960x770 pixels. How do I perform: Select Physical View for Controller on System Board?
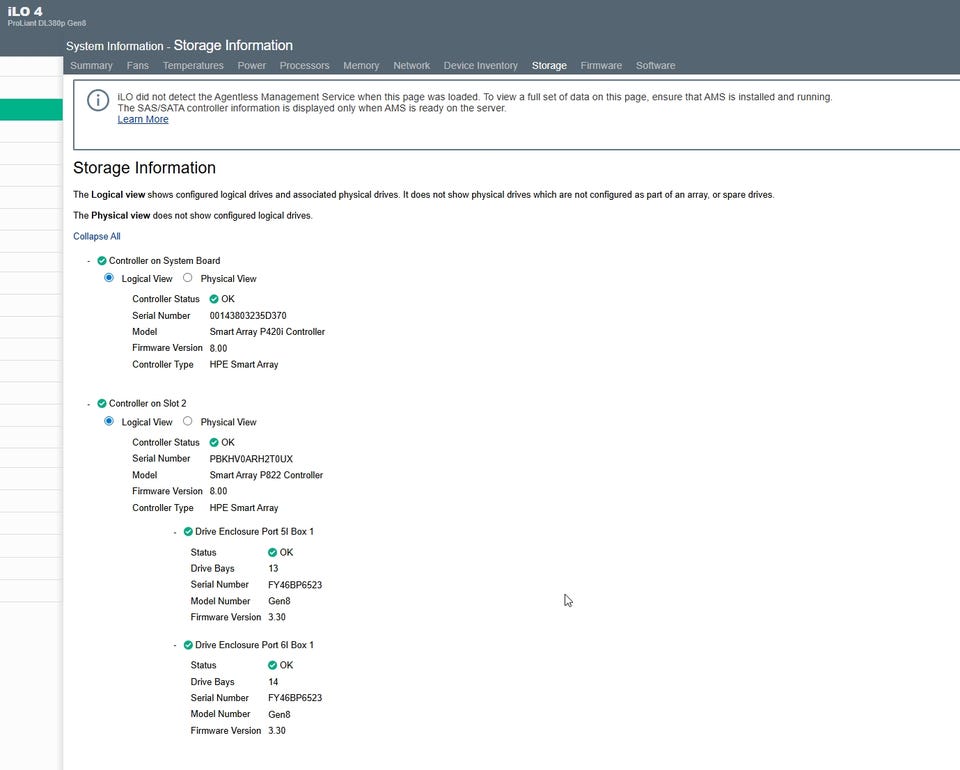coord(187,278)
